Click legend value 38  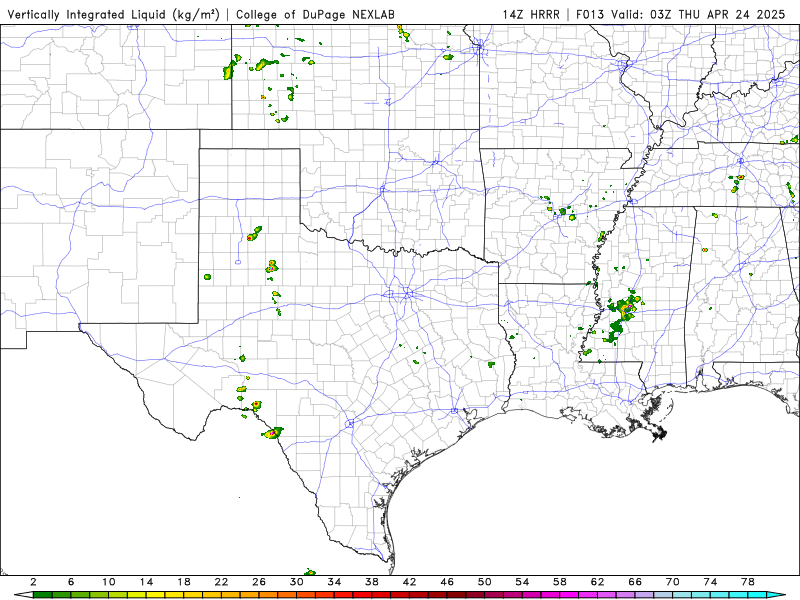click(x=372, y=582)
